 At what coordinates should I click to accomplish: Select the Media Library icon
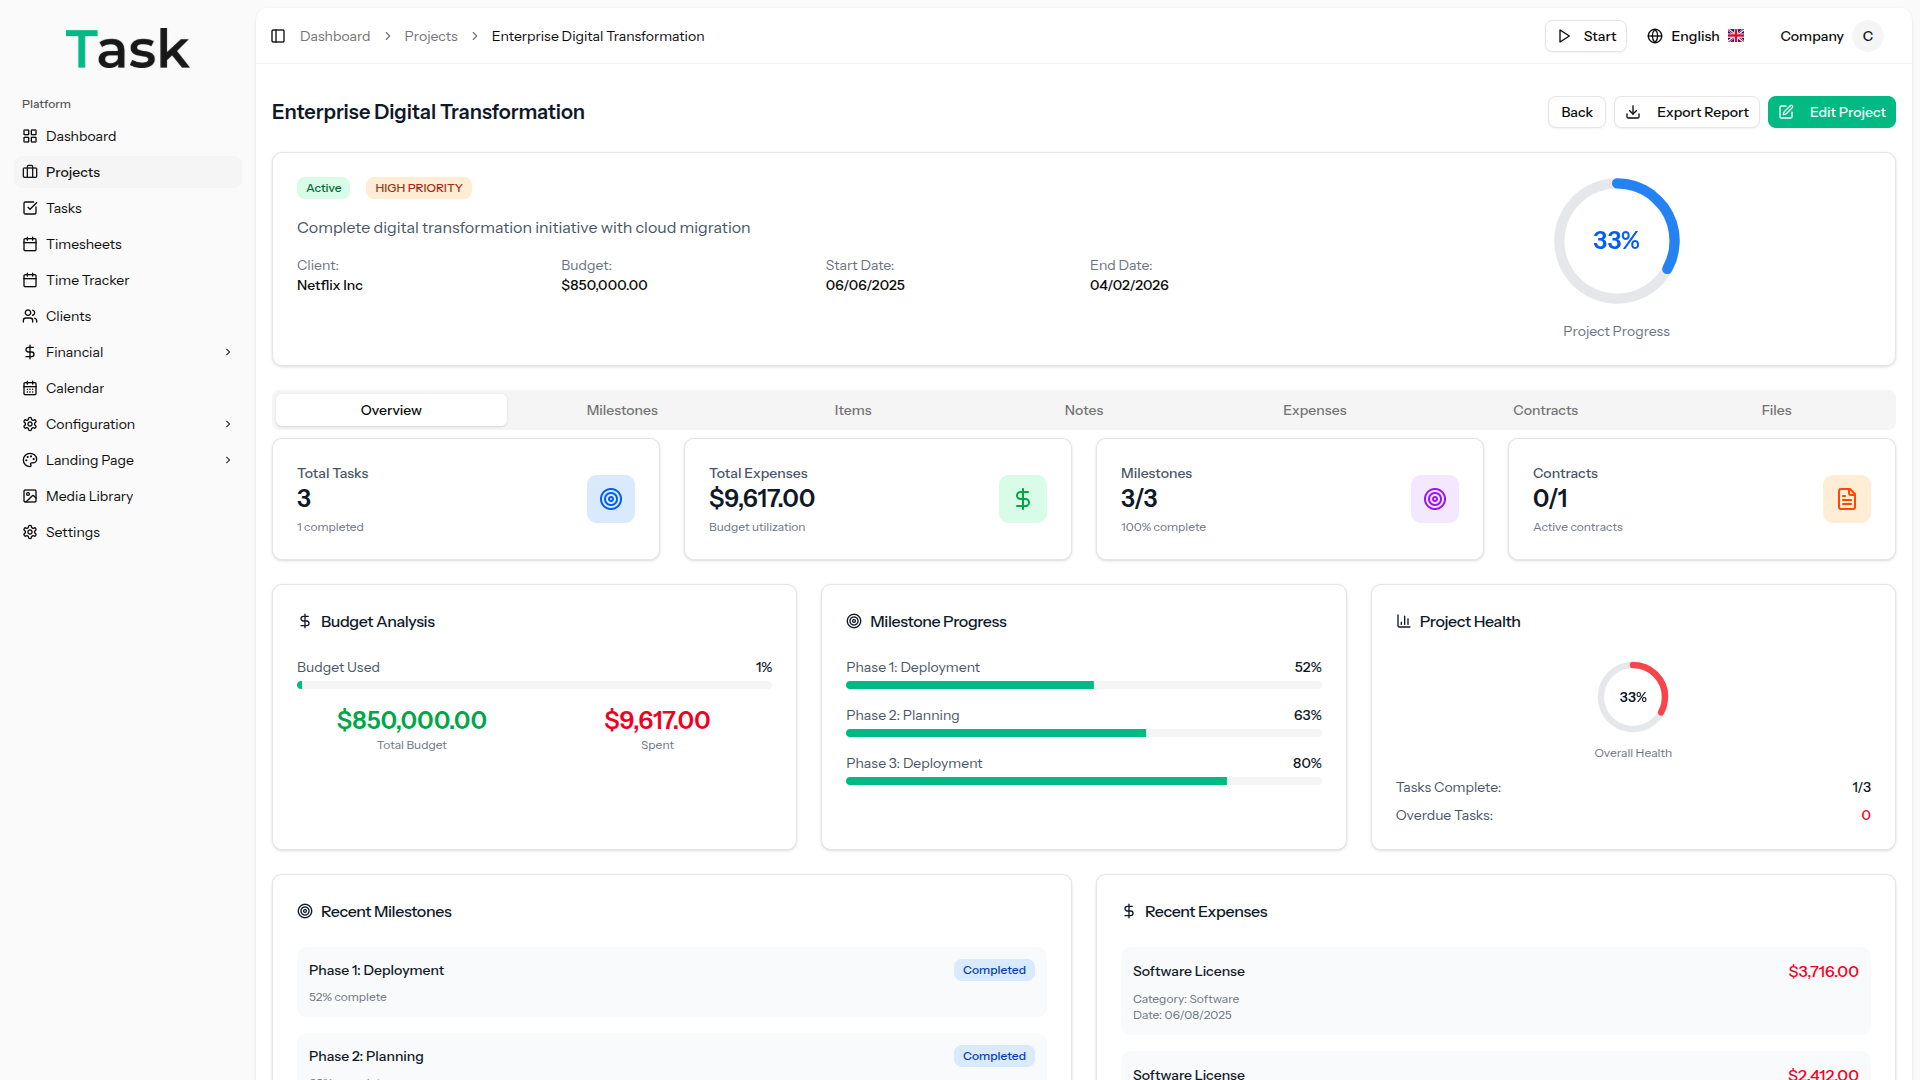click(x=31, y=496)
